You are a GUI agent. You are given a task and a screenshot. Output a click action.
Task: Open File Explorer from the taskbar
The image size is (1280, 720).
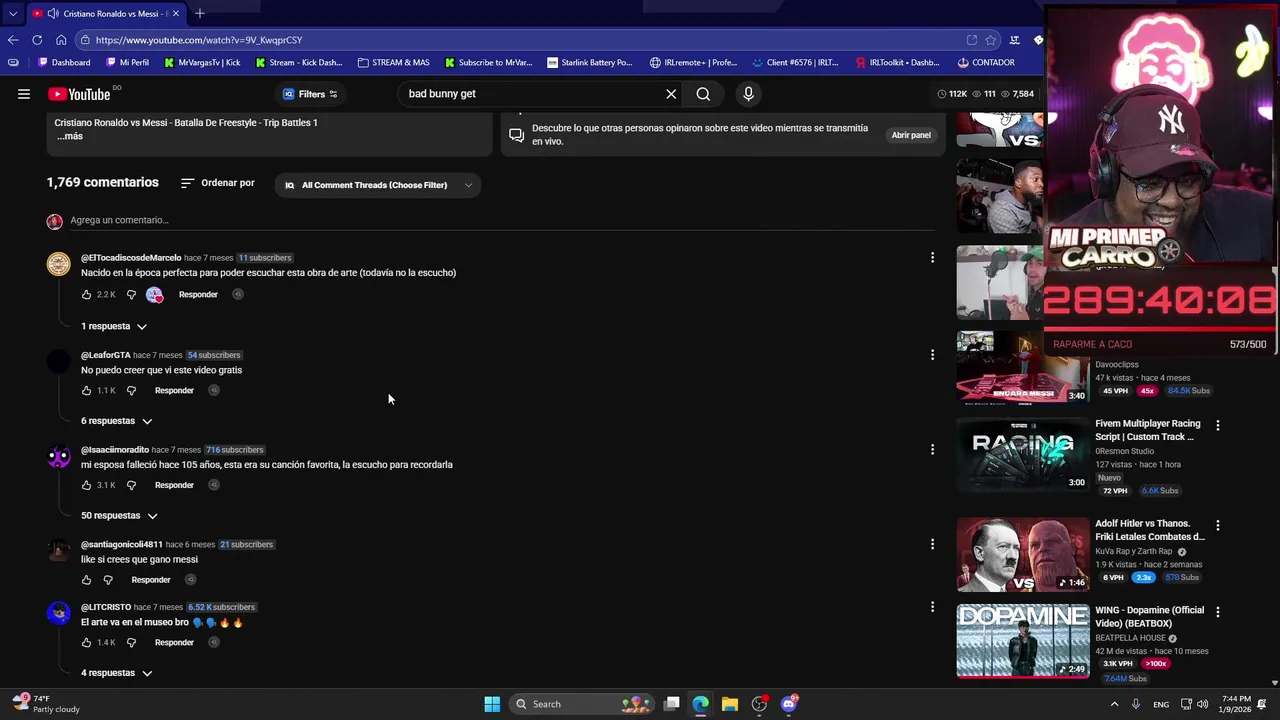point(730,704)
